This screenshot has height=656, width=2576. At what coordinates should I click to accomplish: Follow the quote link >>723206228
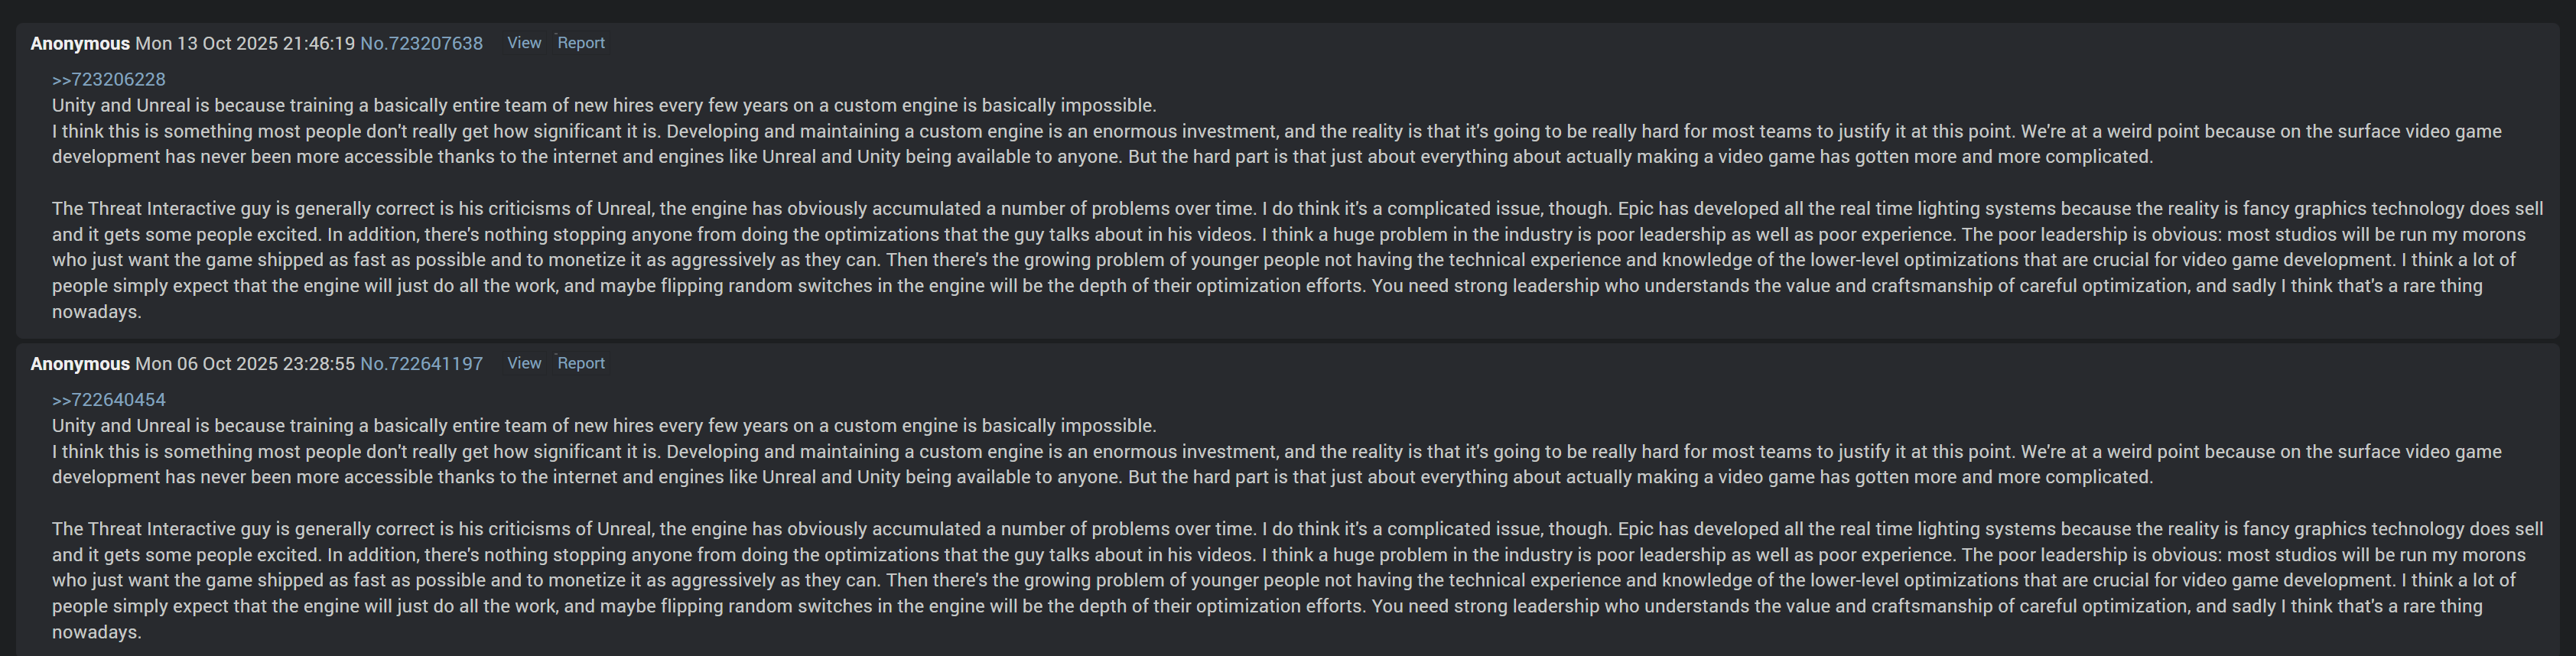point(109,80)
